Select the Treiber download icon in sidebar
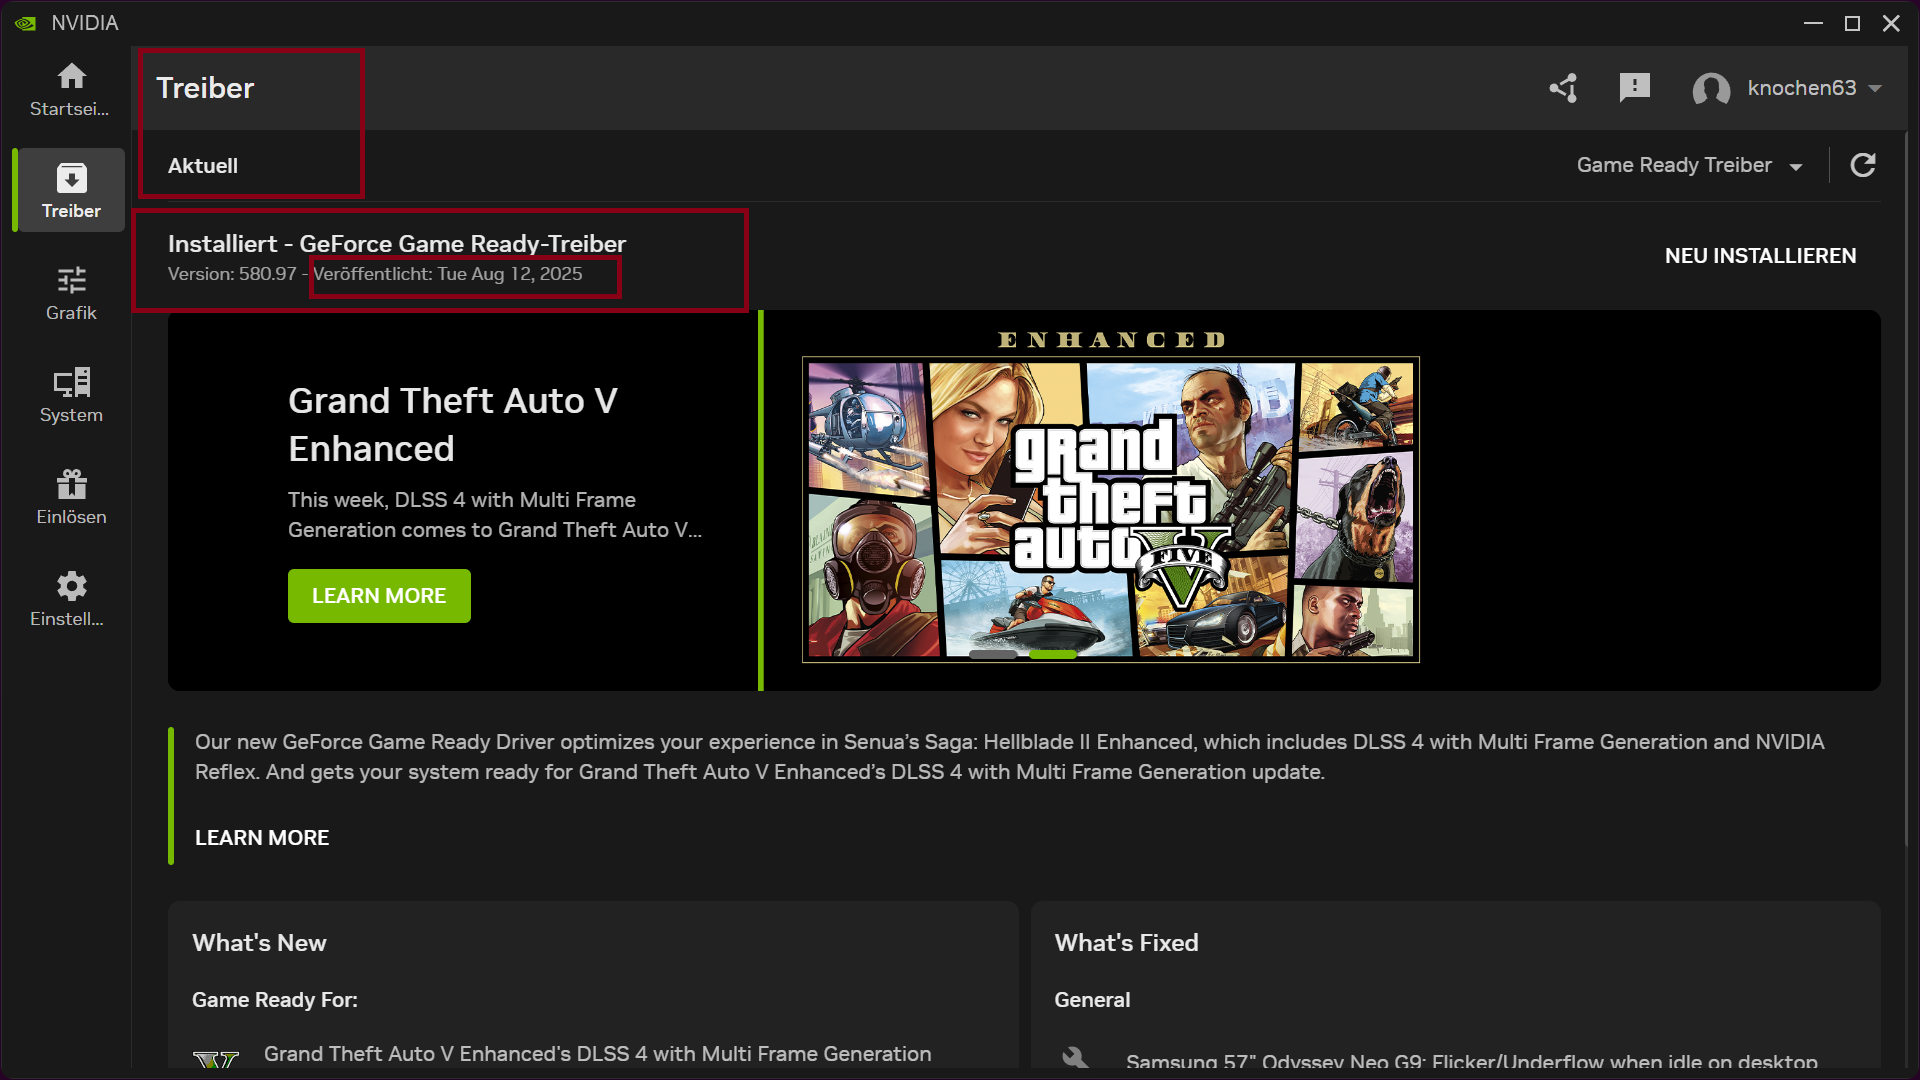The image size is (1920, 1080). (71, 178)
